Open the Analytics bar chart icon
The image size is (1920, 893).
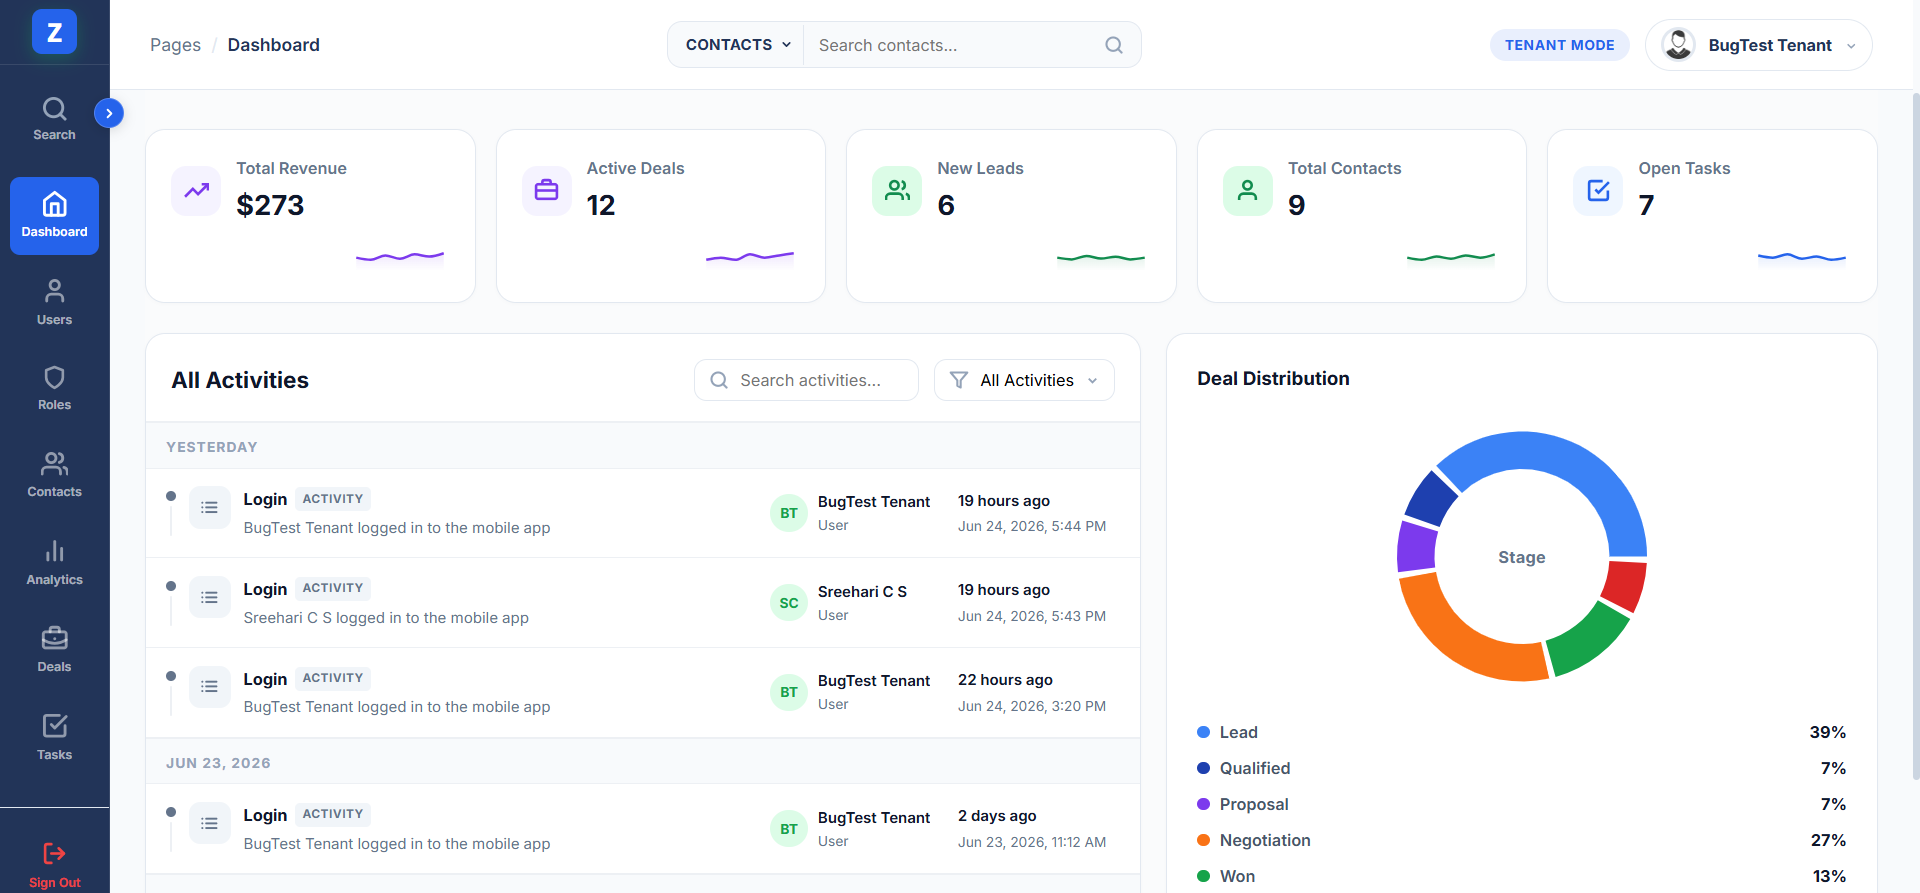coord(54,551)
